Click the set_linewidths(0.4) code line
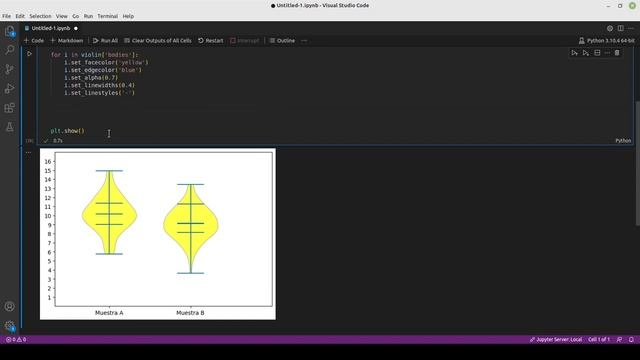The height and width of the screenshot is (360, 640). (x=99, y=85)
